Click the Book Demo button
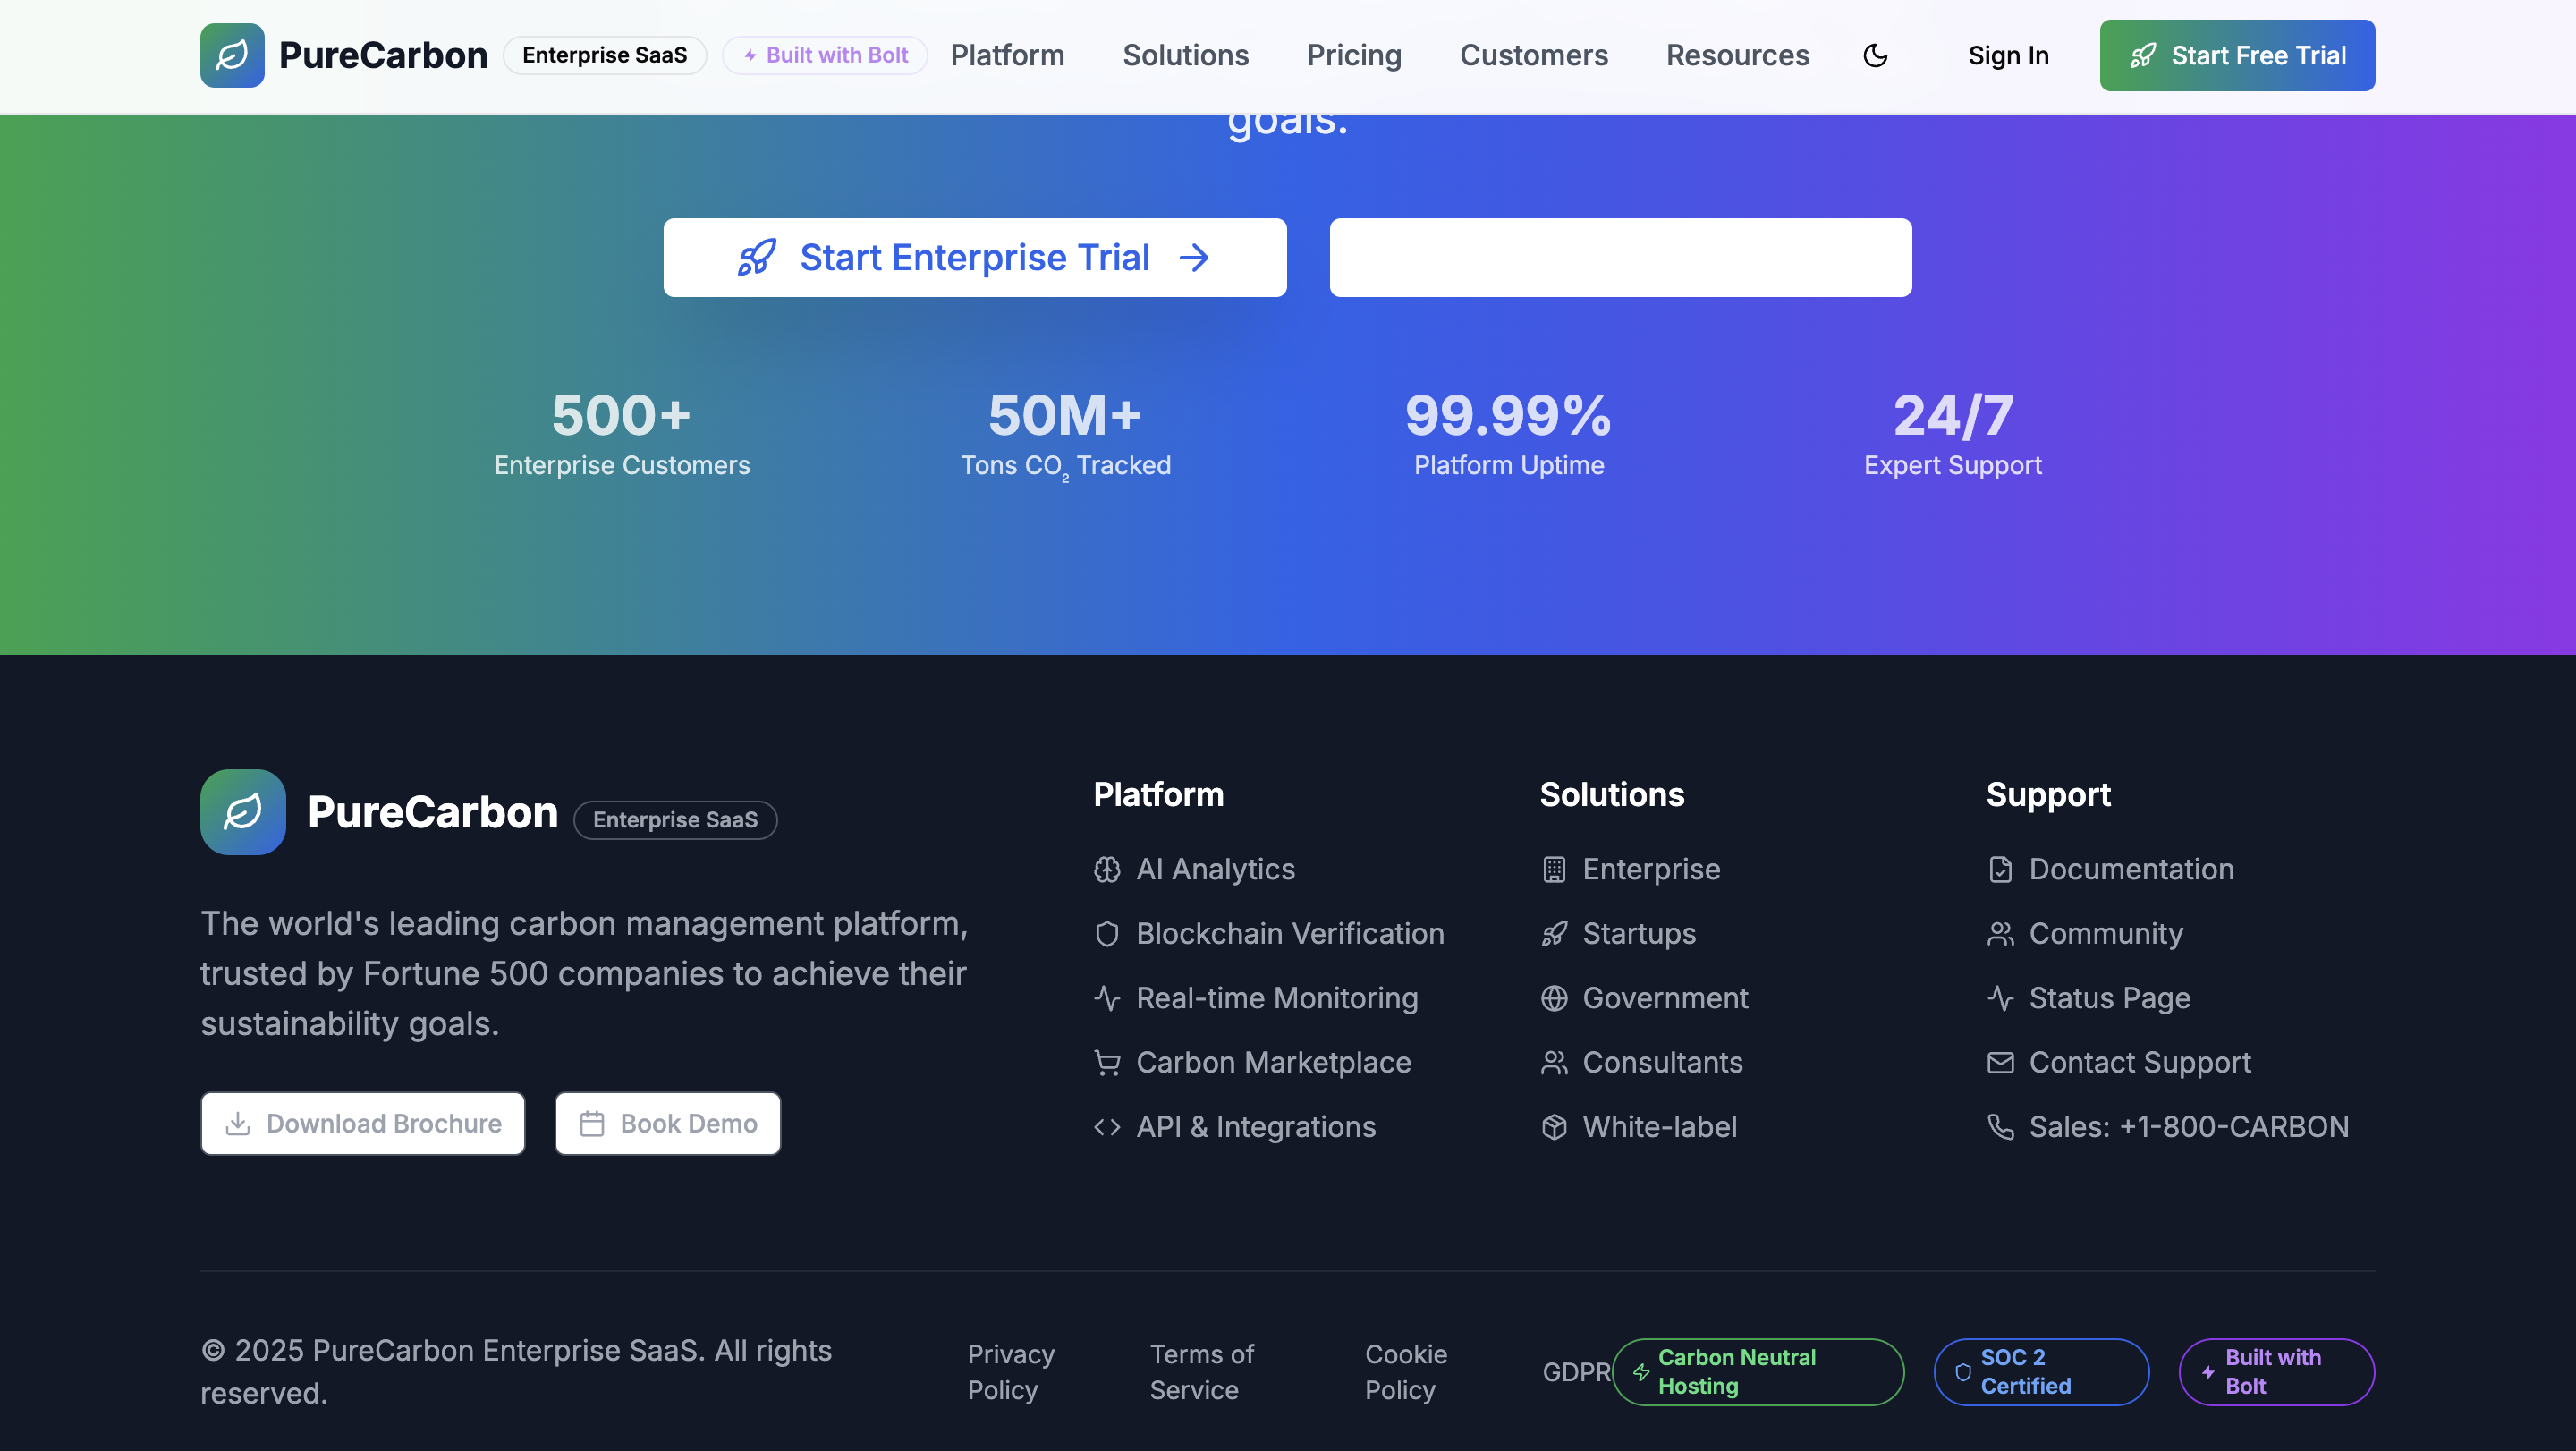 (x=667, y=1123)
